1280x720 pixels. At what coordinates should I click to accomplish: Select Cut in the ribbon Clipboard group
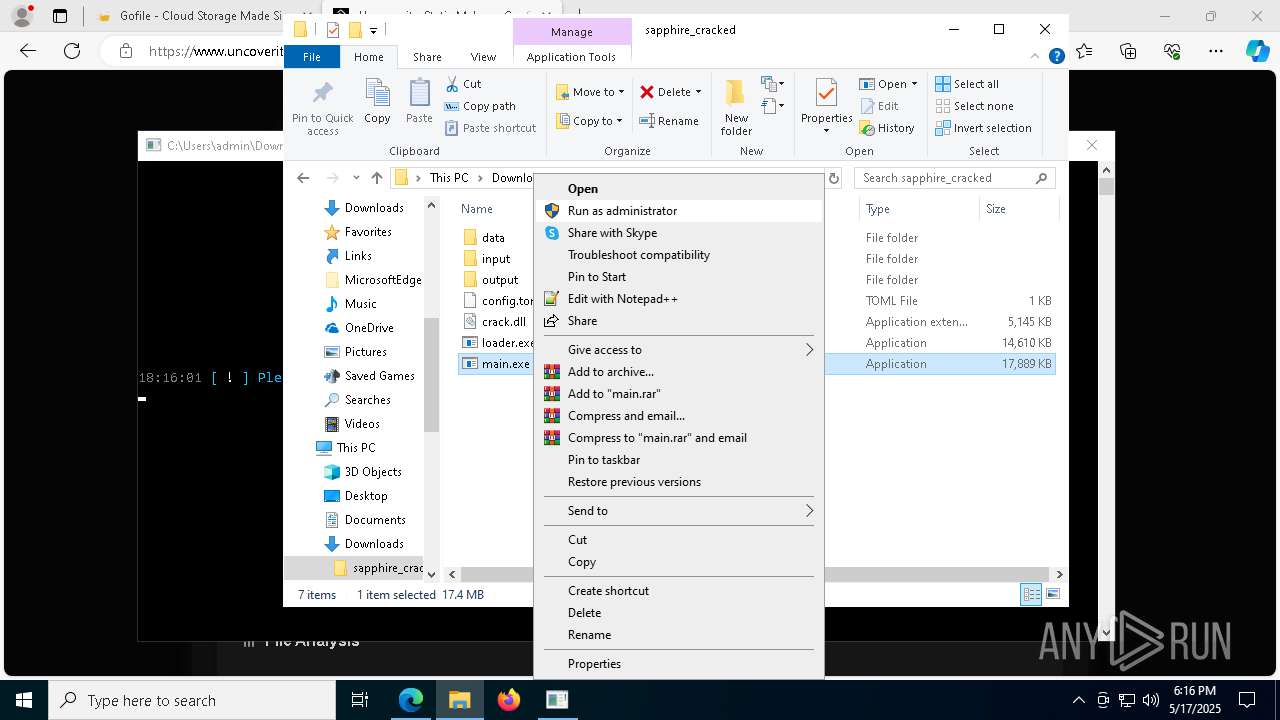pos(463,84)
